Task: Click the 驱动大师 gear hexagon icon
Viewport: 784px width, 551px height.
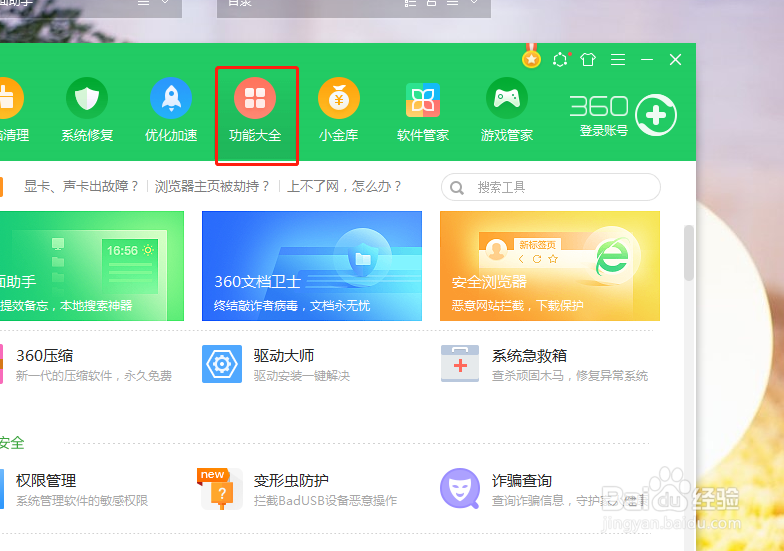Action: point(222,364)
